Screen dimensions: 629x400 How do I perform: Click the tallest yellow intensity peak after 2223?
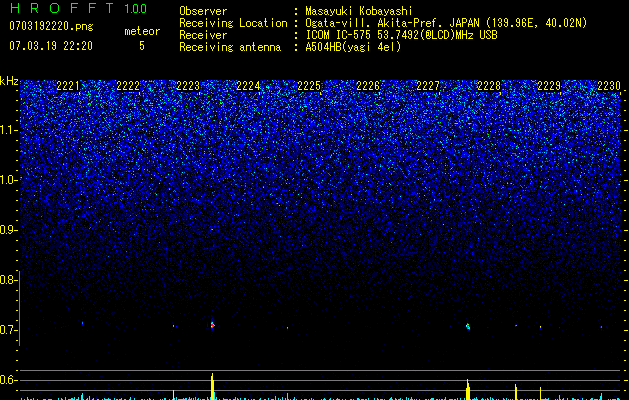click(213, 386)
